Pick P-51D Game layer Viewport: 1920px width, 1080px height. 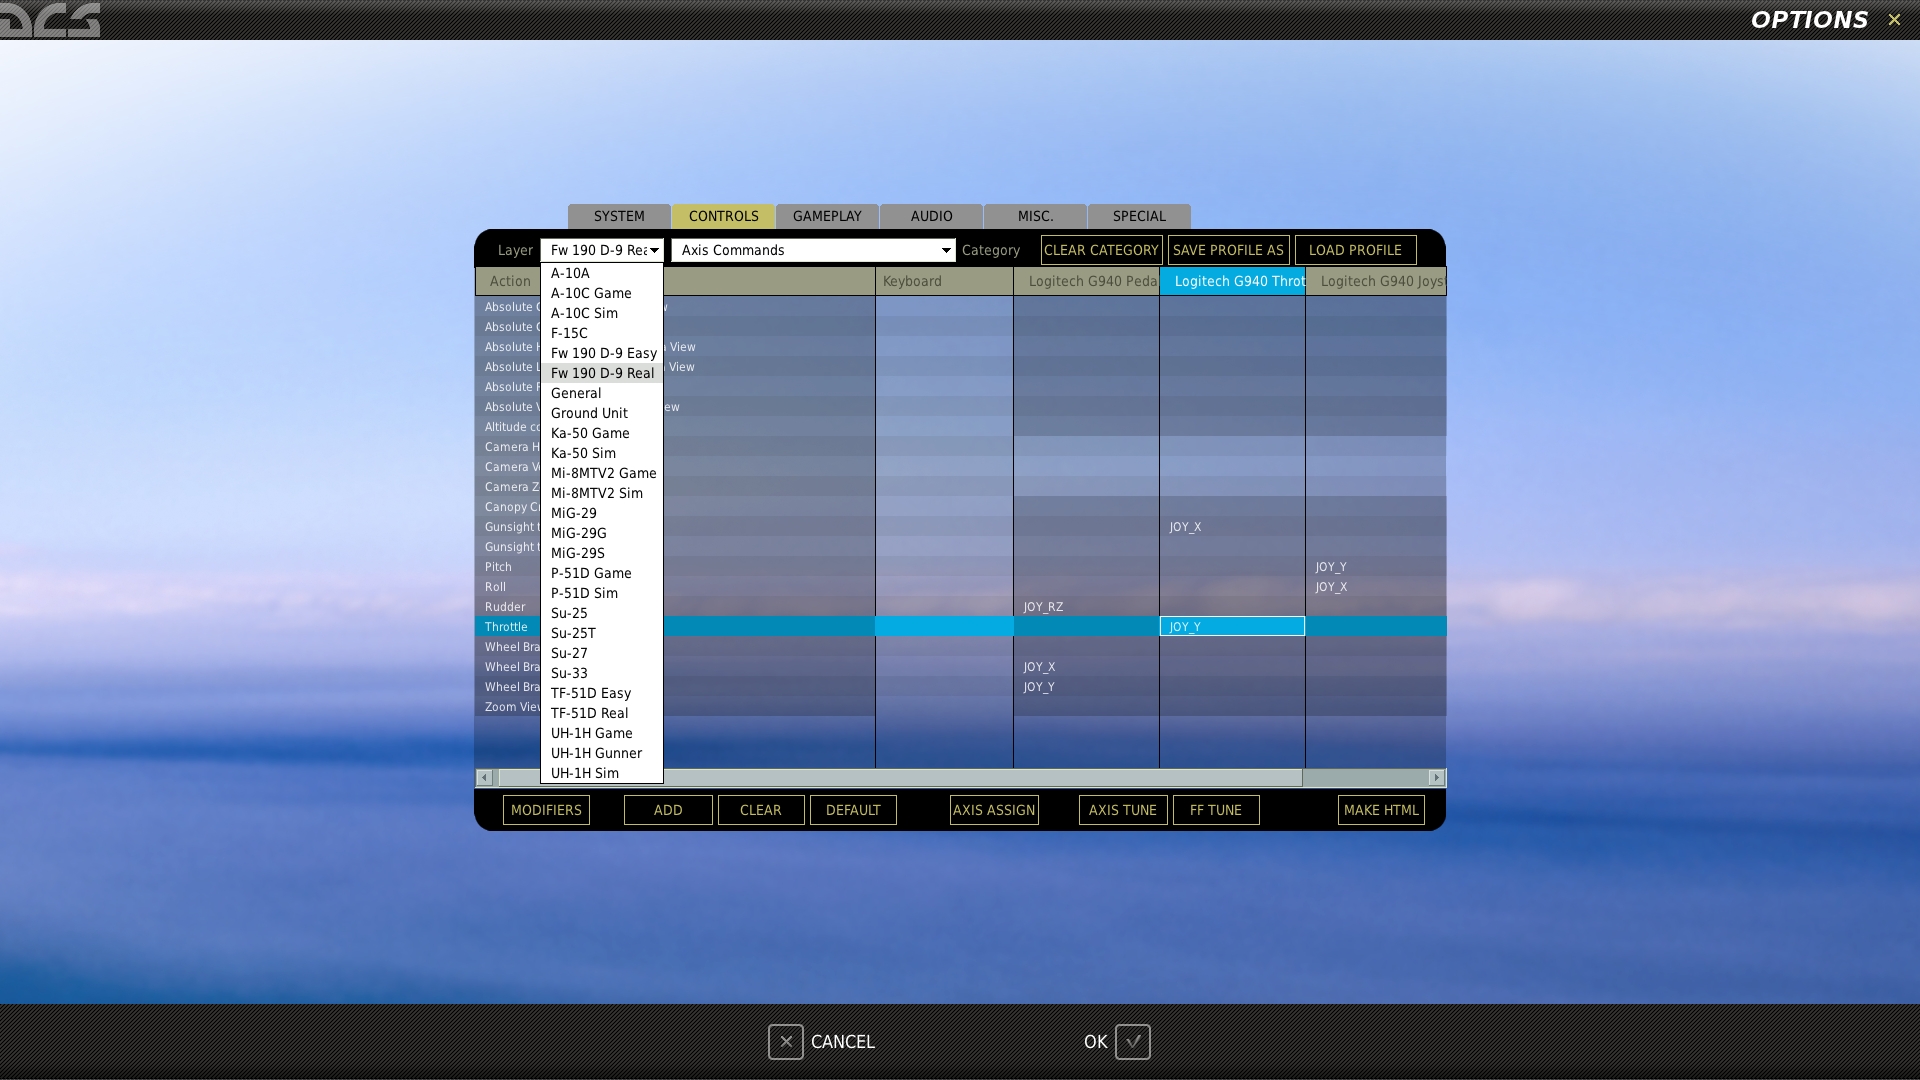click(x=602, y=573)
